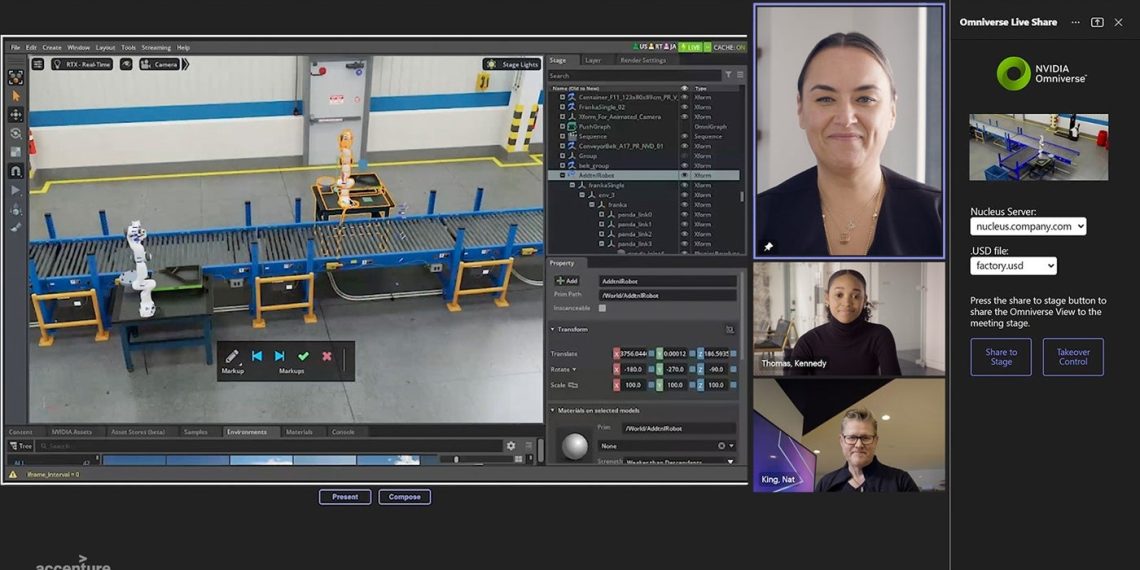The height and width of the screenshot is (570, 1140).
Task: Activate the rotate tool in the left toolbar
Action: (x=16, y=133)
